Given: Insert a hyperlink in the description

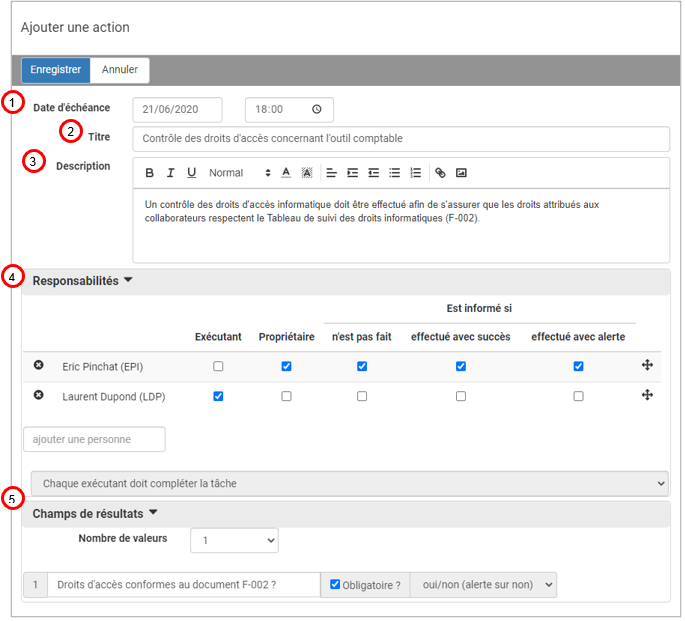Looking at the screenshot, I should pyautogui.click(x=440, y=173).
